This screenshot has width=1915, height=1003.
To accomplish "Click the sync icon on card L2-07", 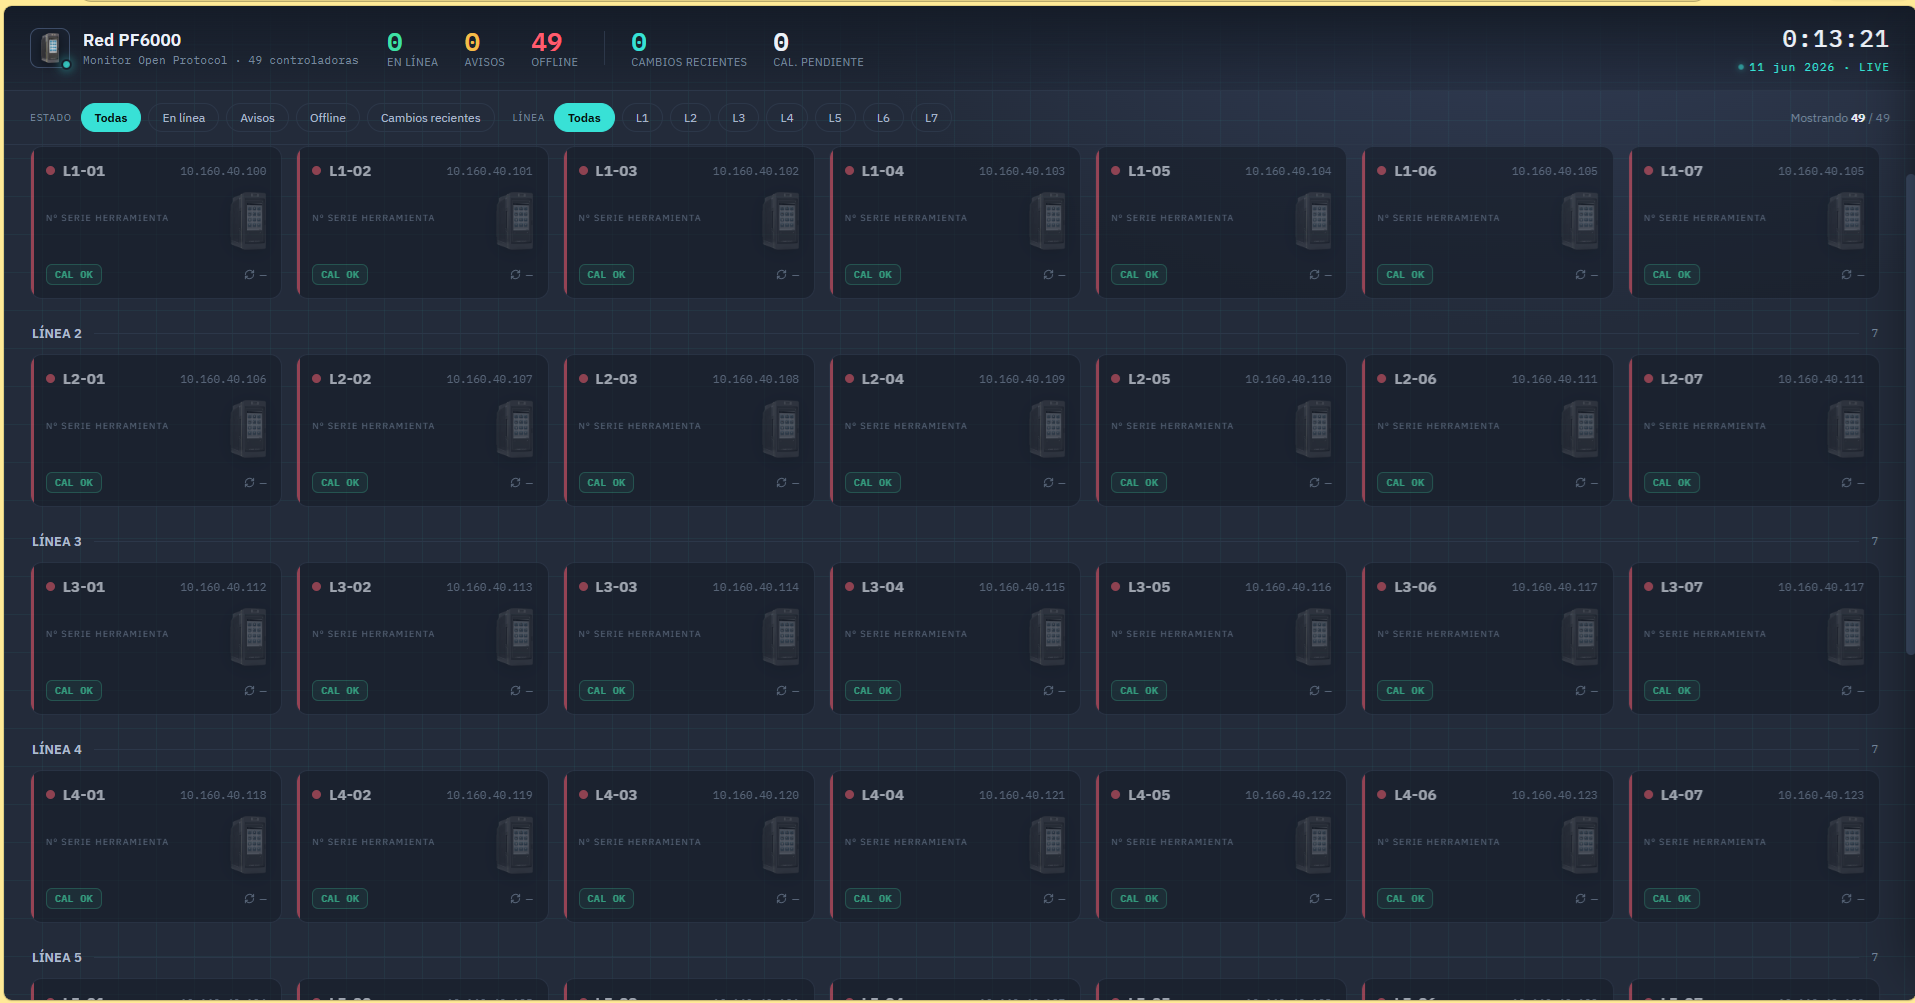I will (1846, 482).
